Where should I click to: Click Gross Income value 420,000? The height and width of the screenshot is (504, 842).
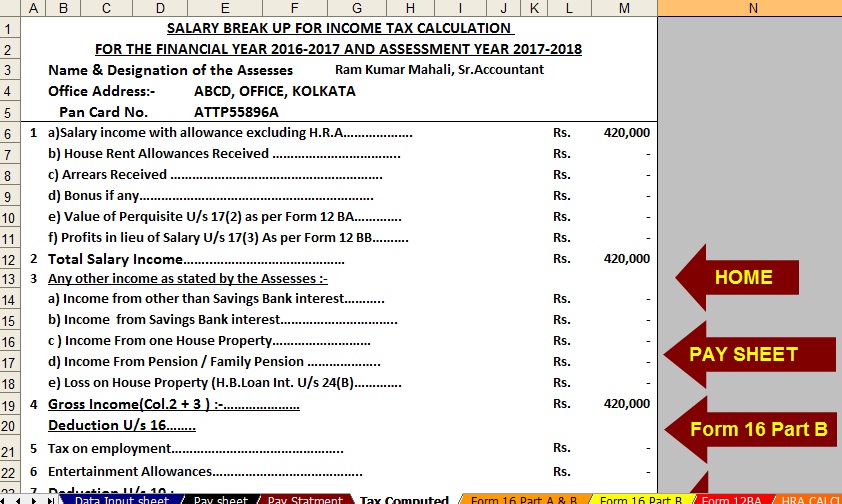click(626, 404)
